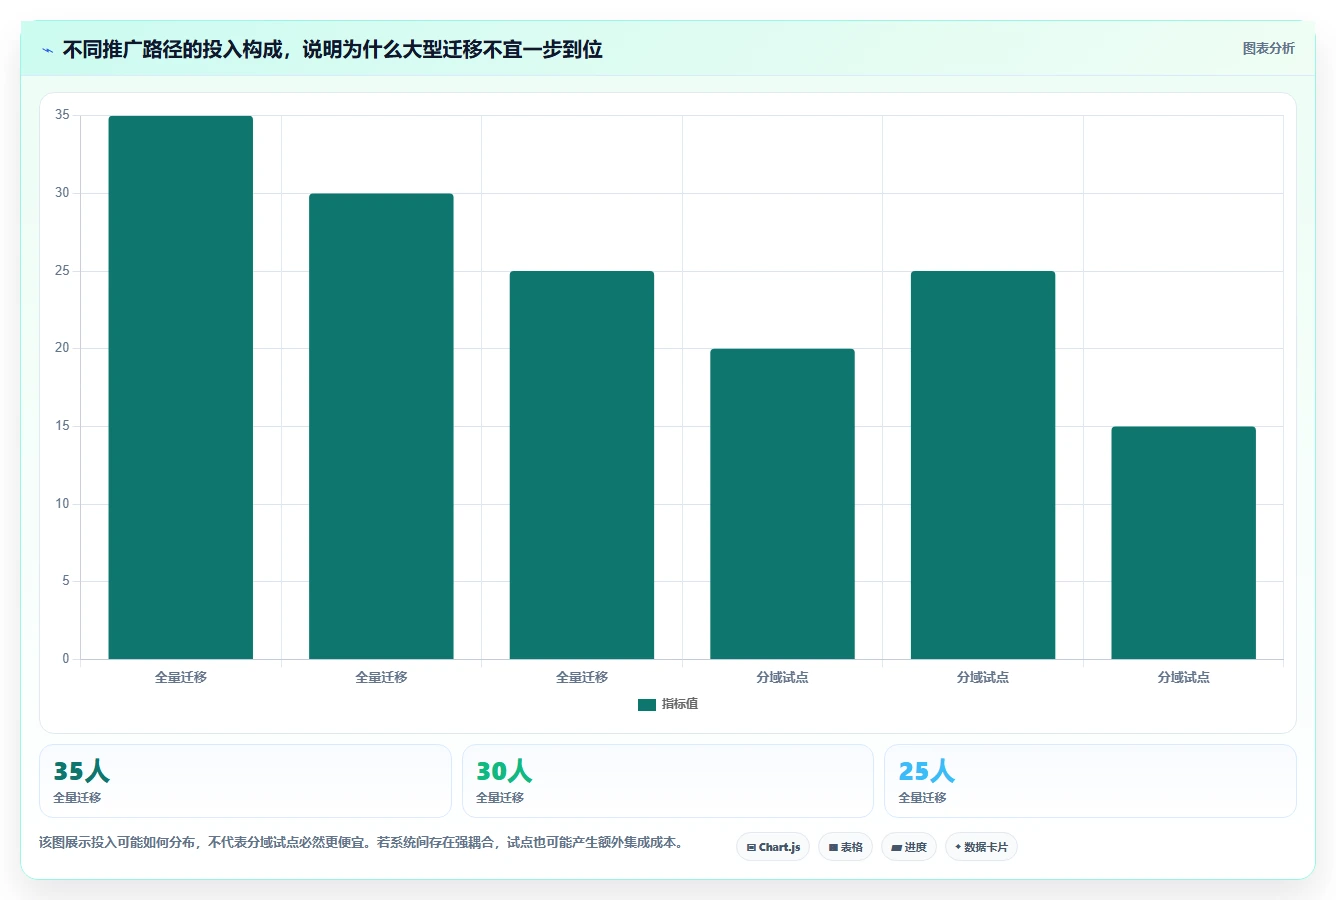The width and height of the screenshot is (1336, 900).
Task: Click the 分域试点 bar with value 20
Action: (x=782, y=504)
